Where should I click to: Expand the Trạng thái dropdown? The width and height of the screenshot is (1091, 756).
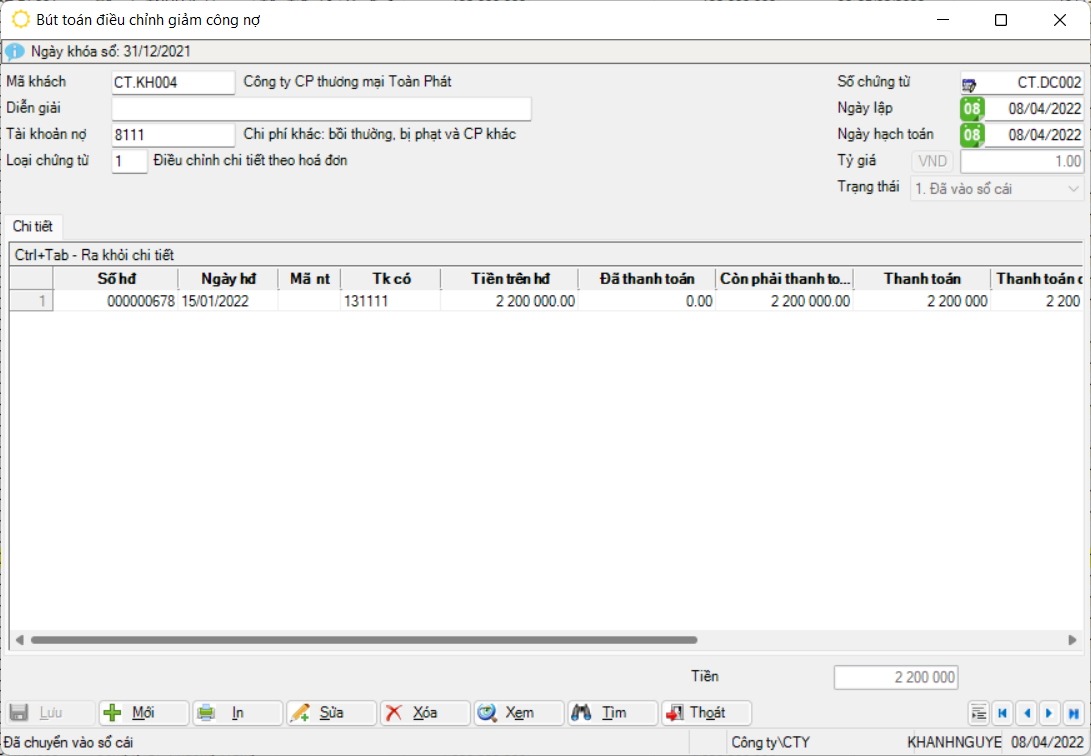tap(1073, 189)
